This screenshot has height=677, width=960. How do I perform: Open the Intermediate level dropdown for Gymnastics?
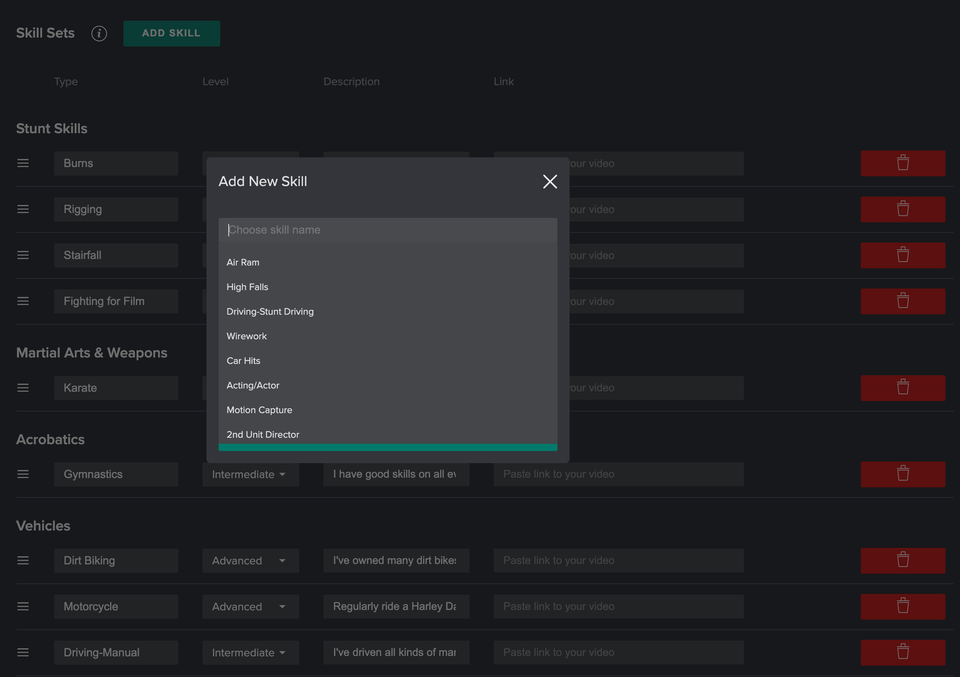pos(250,474)
